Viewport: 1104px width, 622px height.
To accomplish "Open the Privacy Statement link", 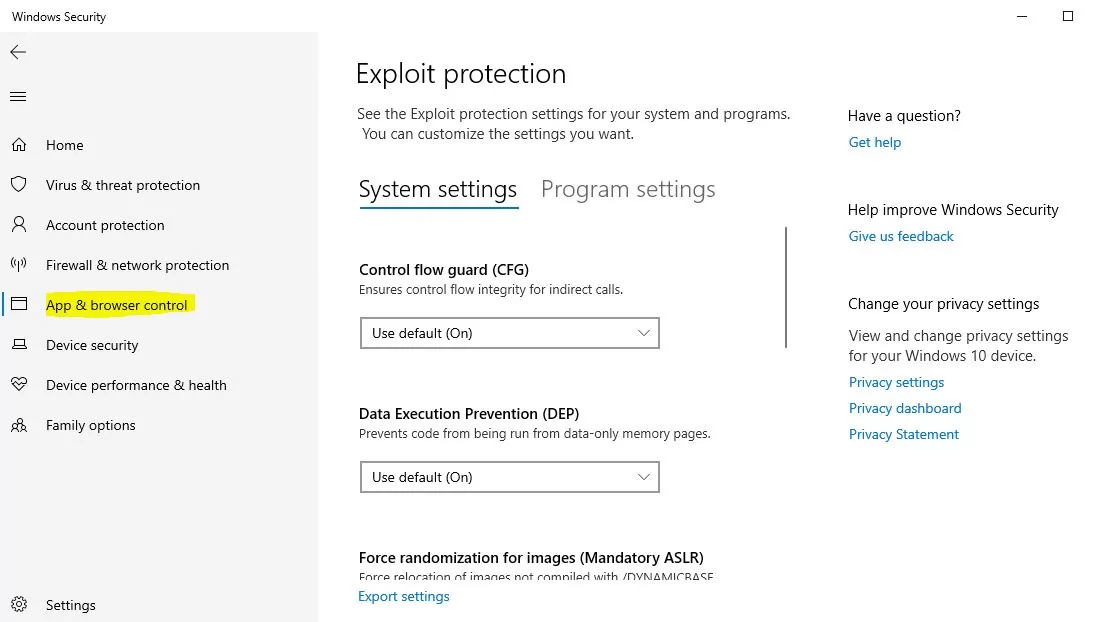I will pyautogui.click(x=903, y=435).
